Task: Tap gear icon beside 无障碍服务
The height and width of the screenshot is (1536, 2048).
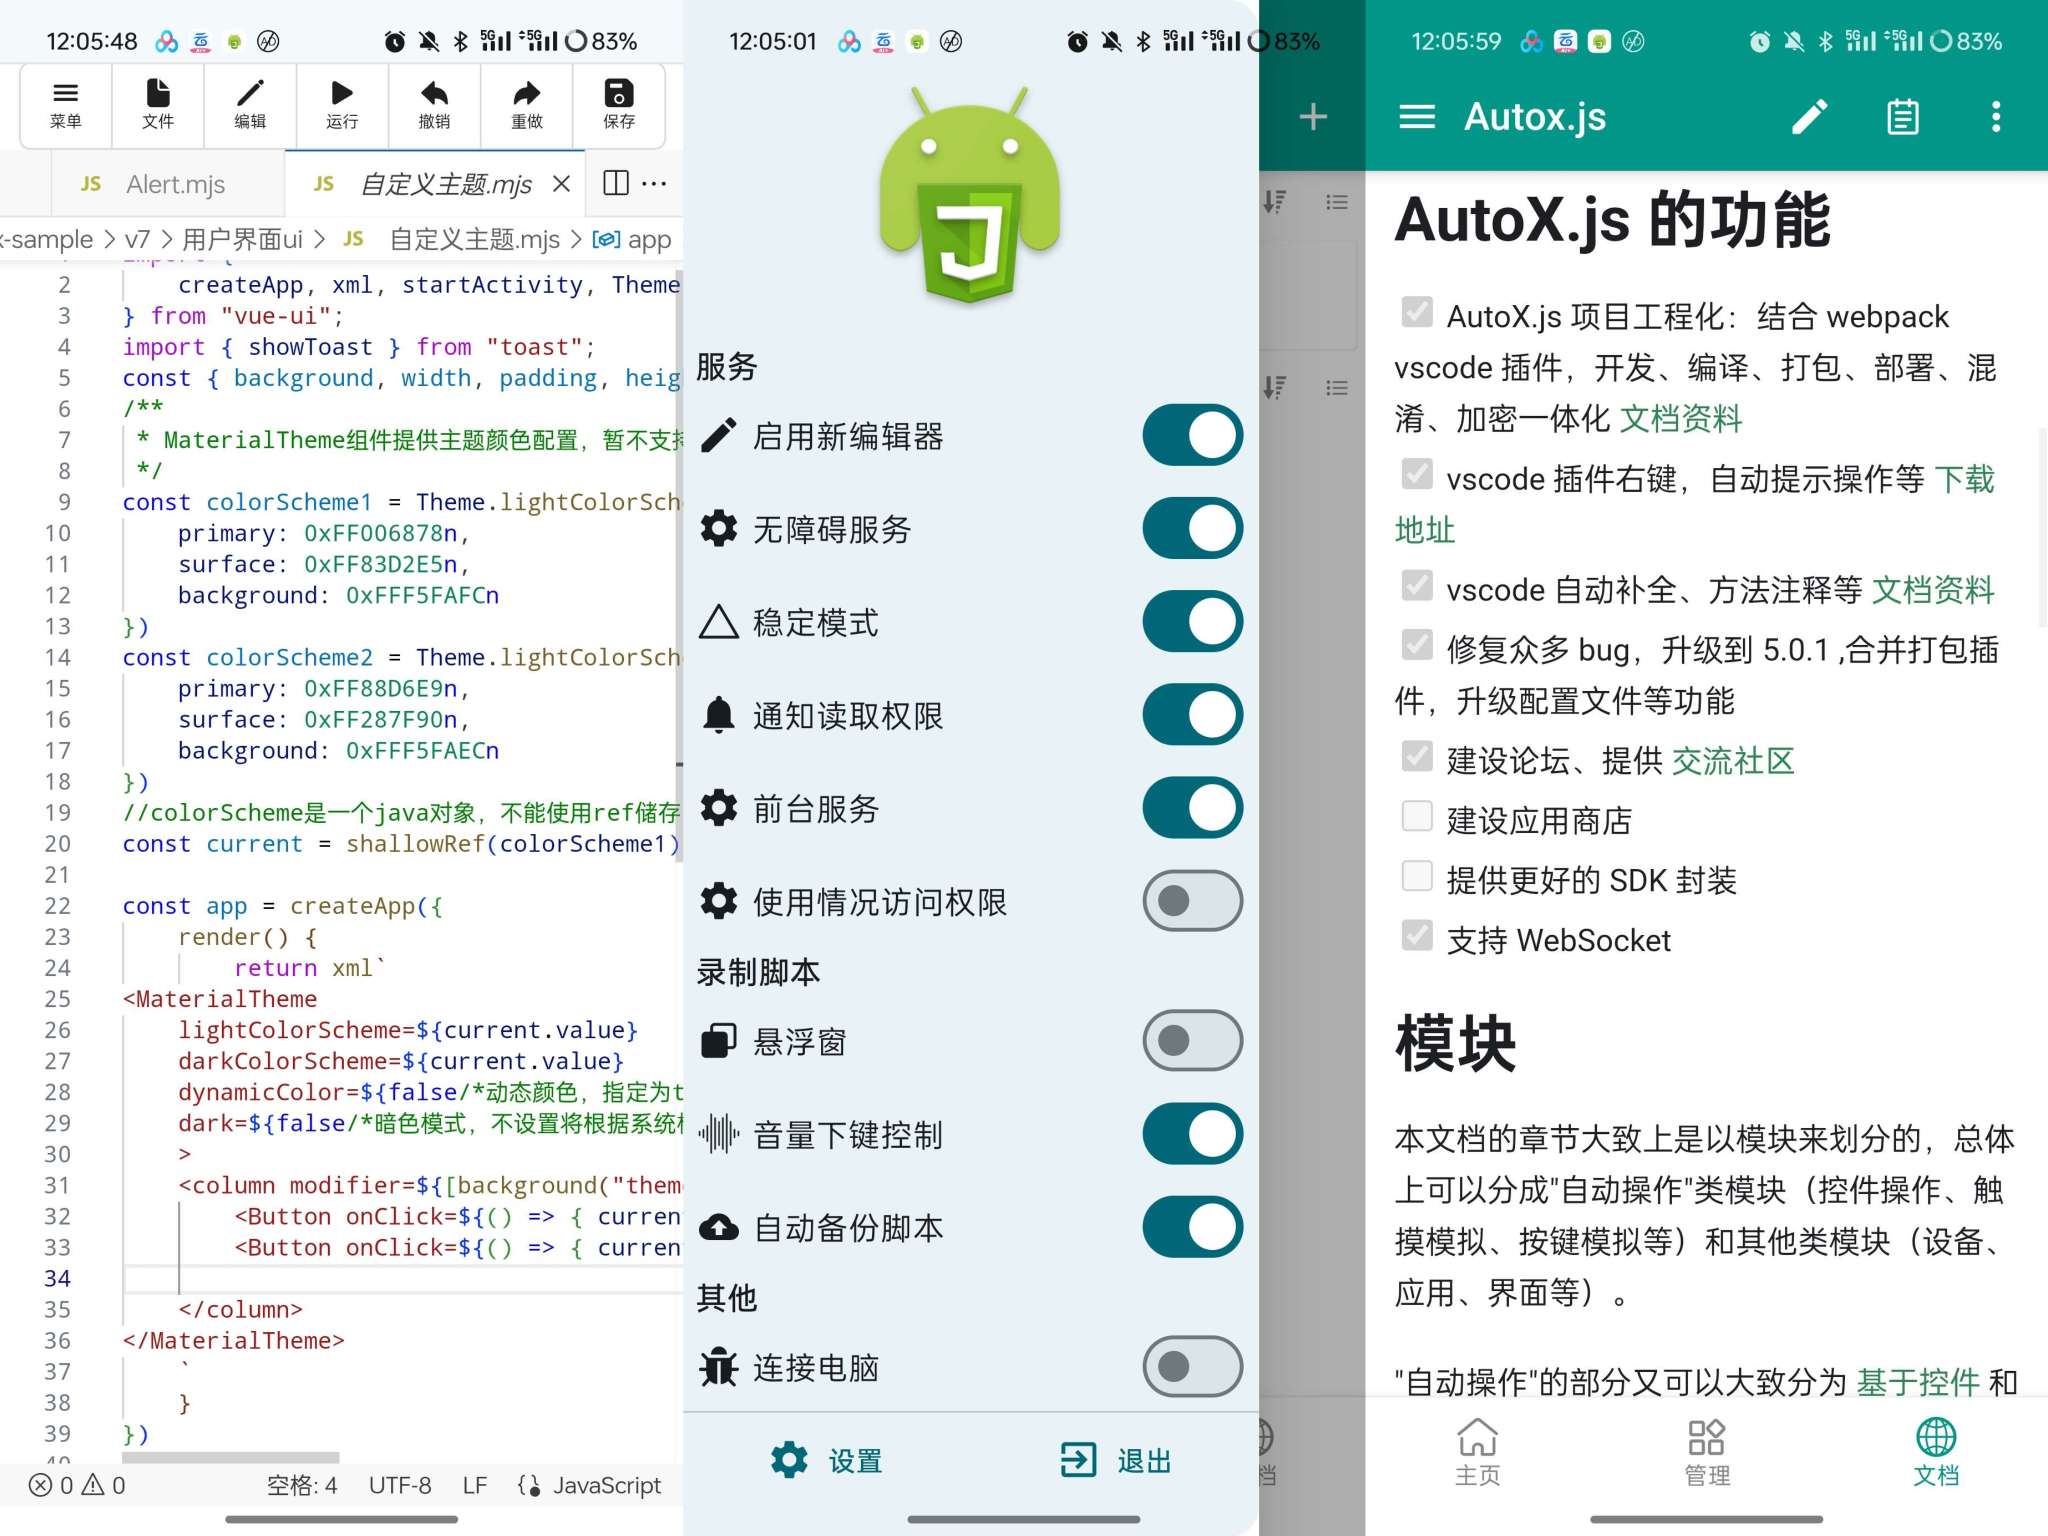Action: pyautogui.click(x=719, y=528)
